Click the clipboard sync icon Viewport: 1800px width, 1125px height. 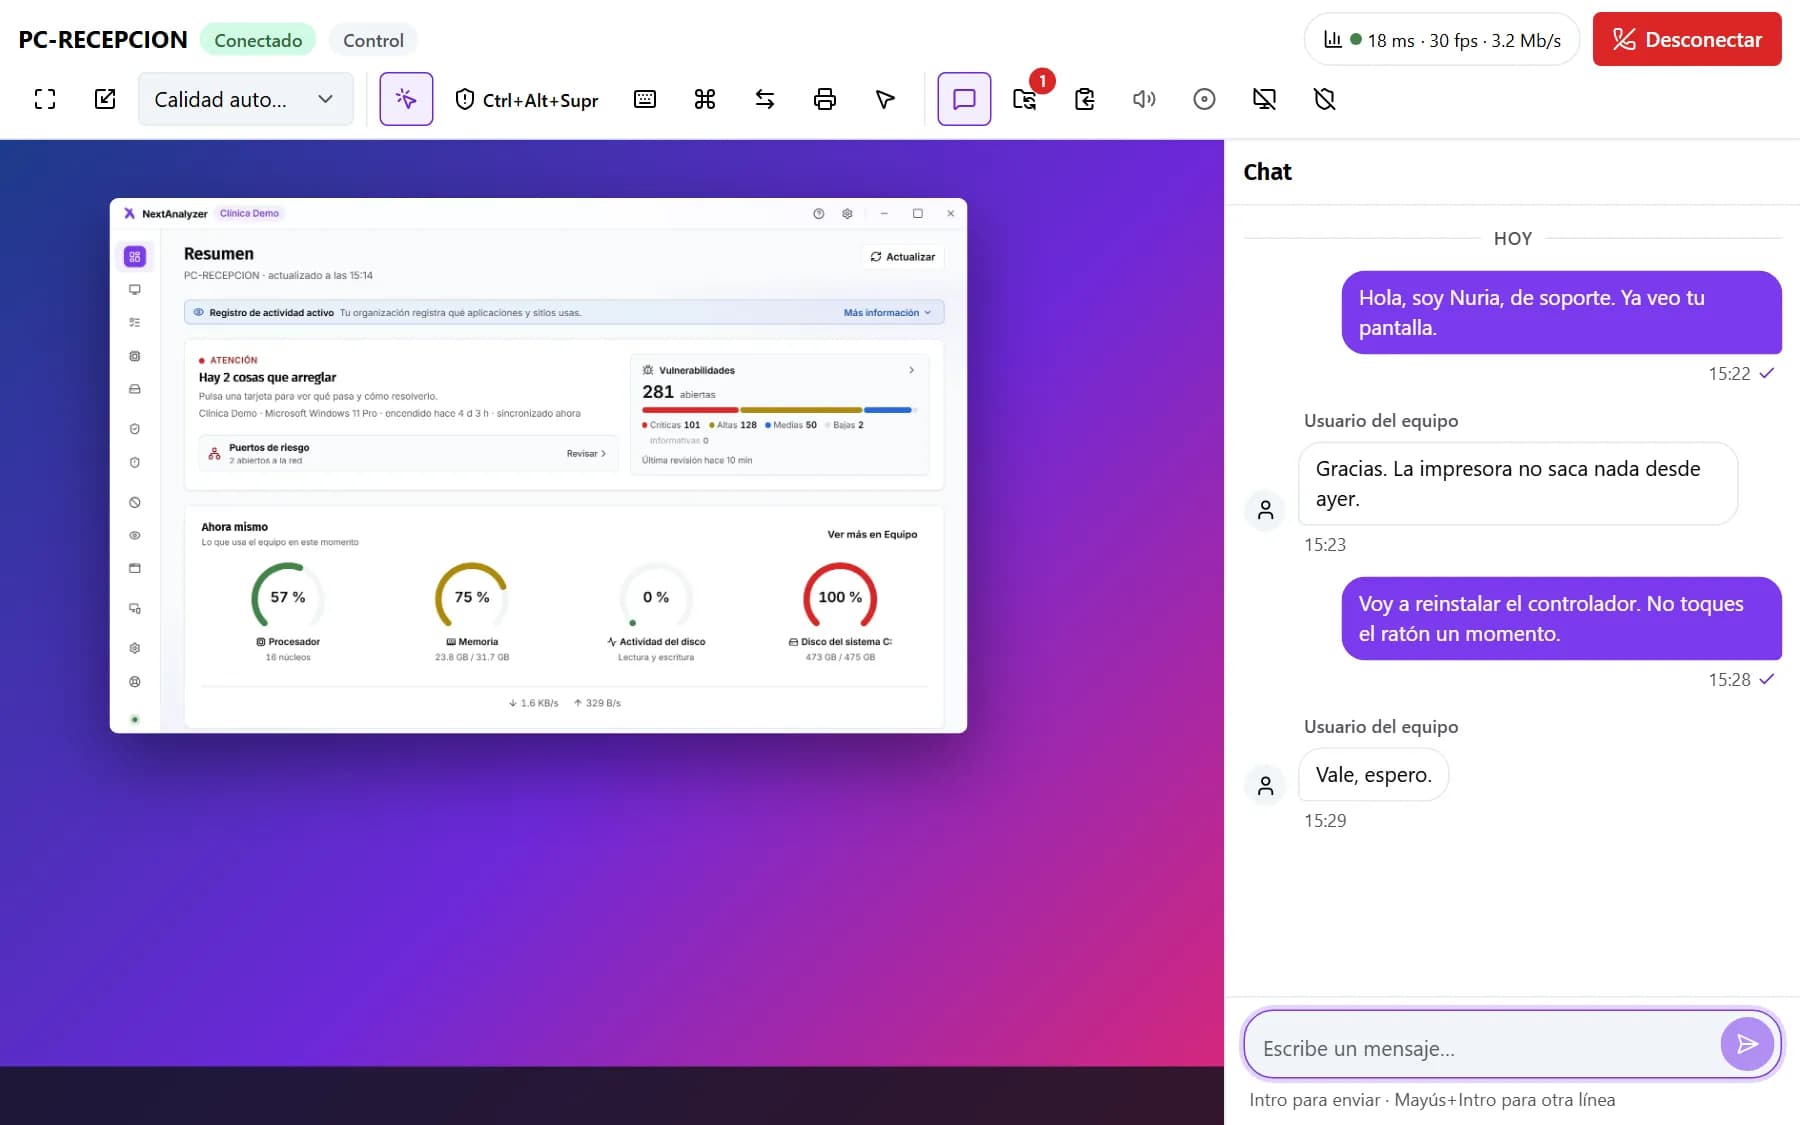(1085, 99)
